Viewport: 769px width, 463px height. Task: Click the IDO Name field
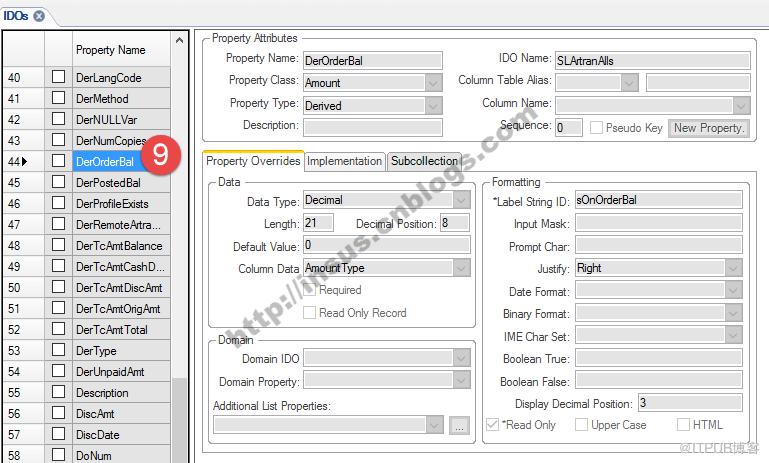652,60
